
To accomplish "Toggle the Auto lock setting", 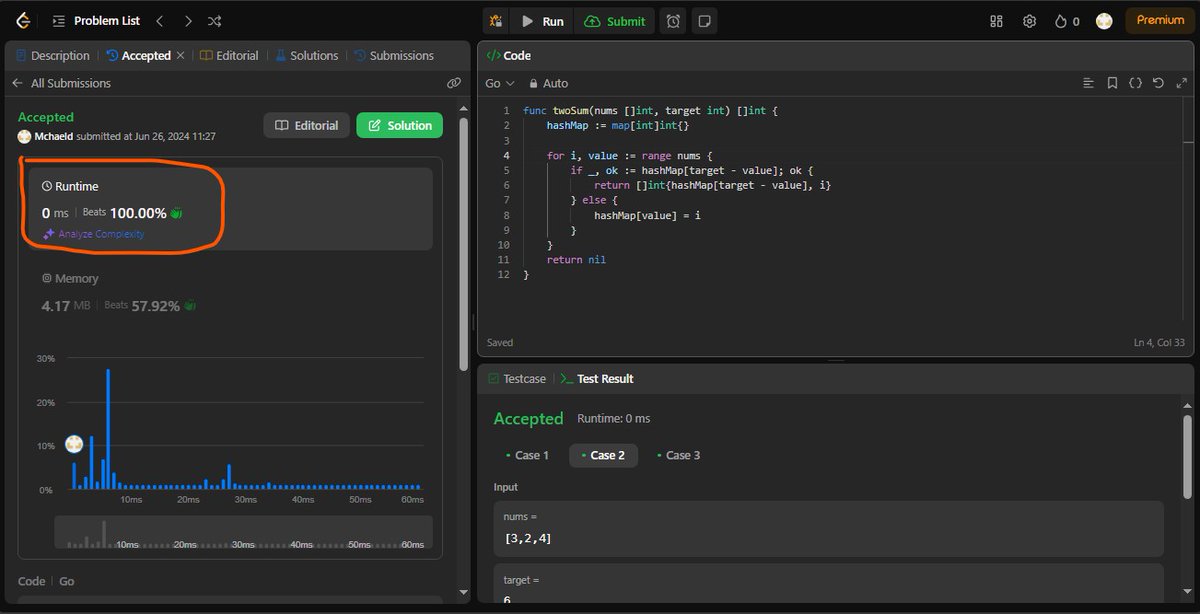I will pos(548,83).
